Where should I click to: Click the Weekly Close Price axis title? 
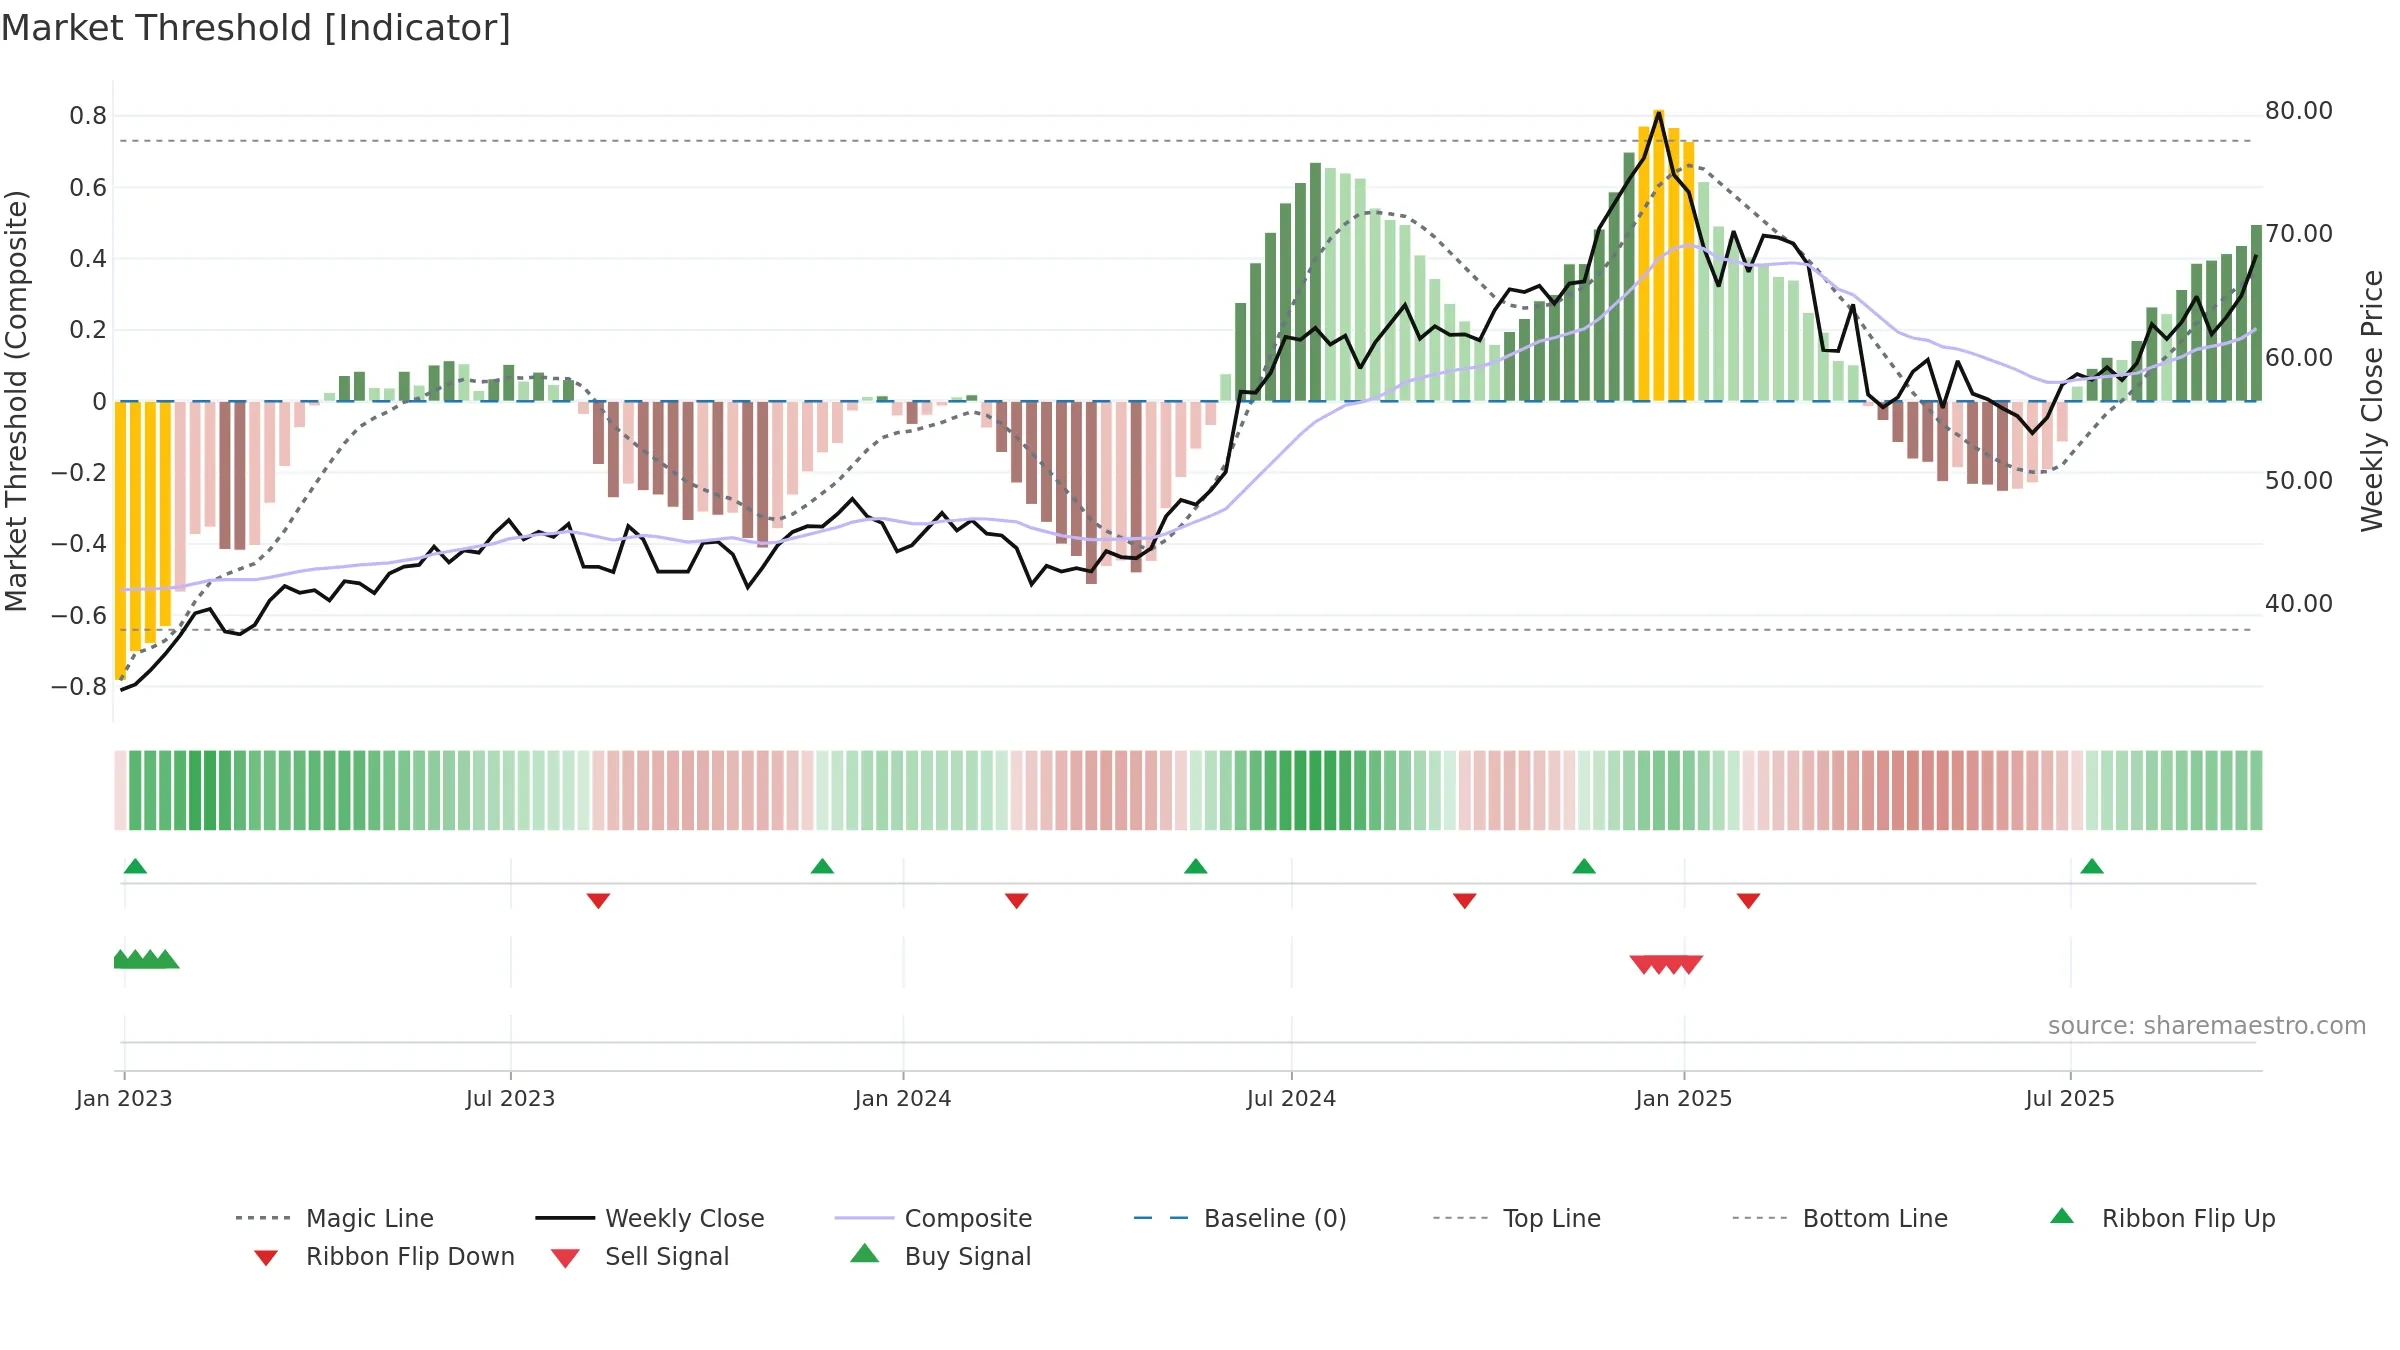click(x=2372, y=400)
